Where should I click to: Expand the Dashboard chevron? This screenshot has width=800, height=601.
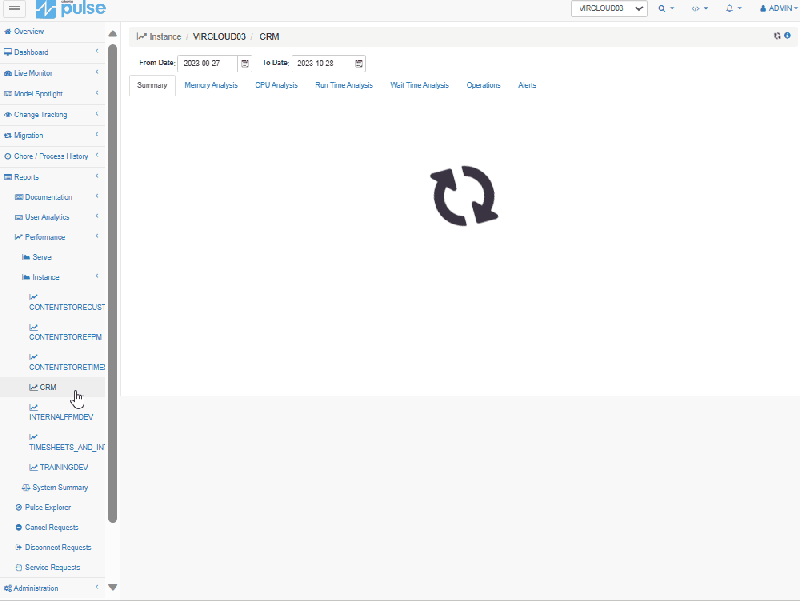coord(97,51)
